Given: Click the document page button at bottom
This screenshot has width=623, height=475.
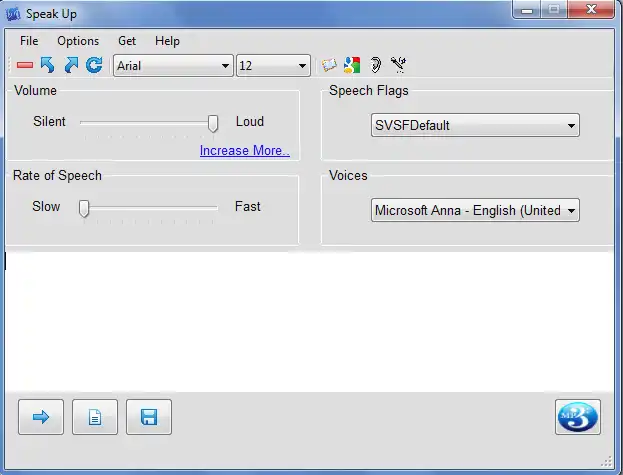Looking at the screenshot, I should click(x=95, y=417).
